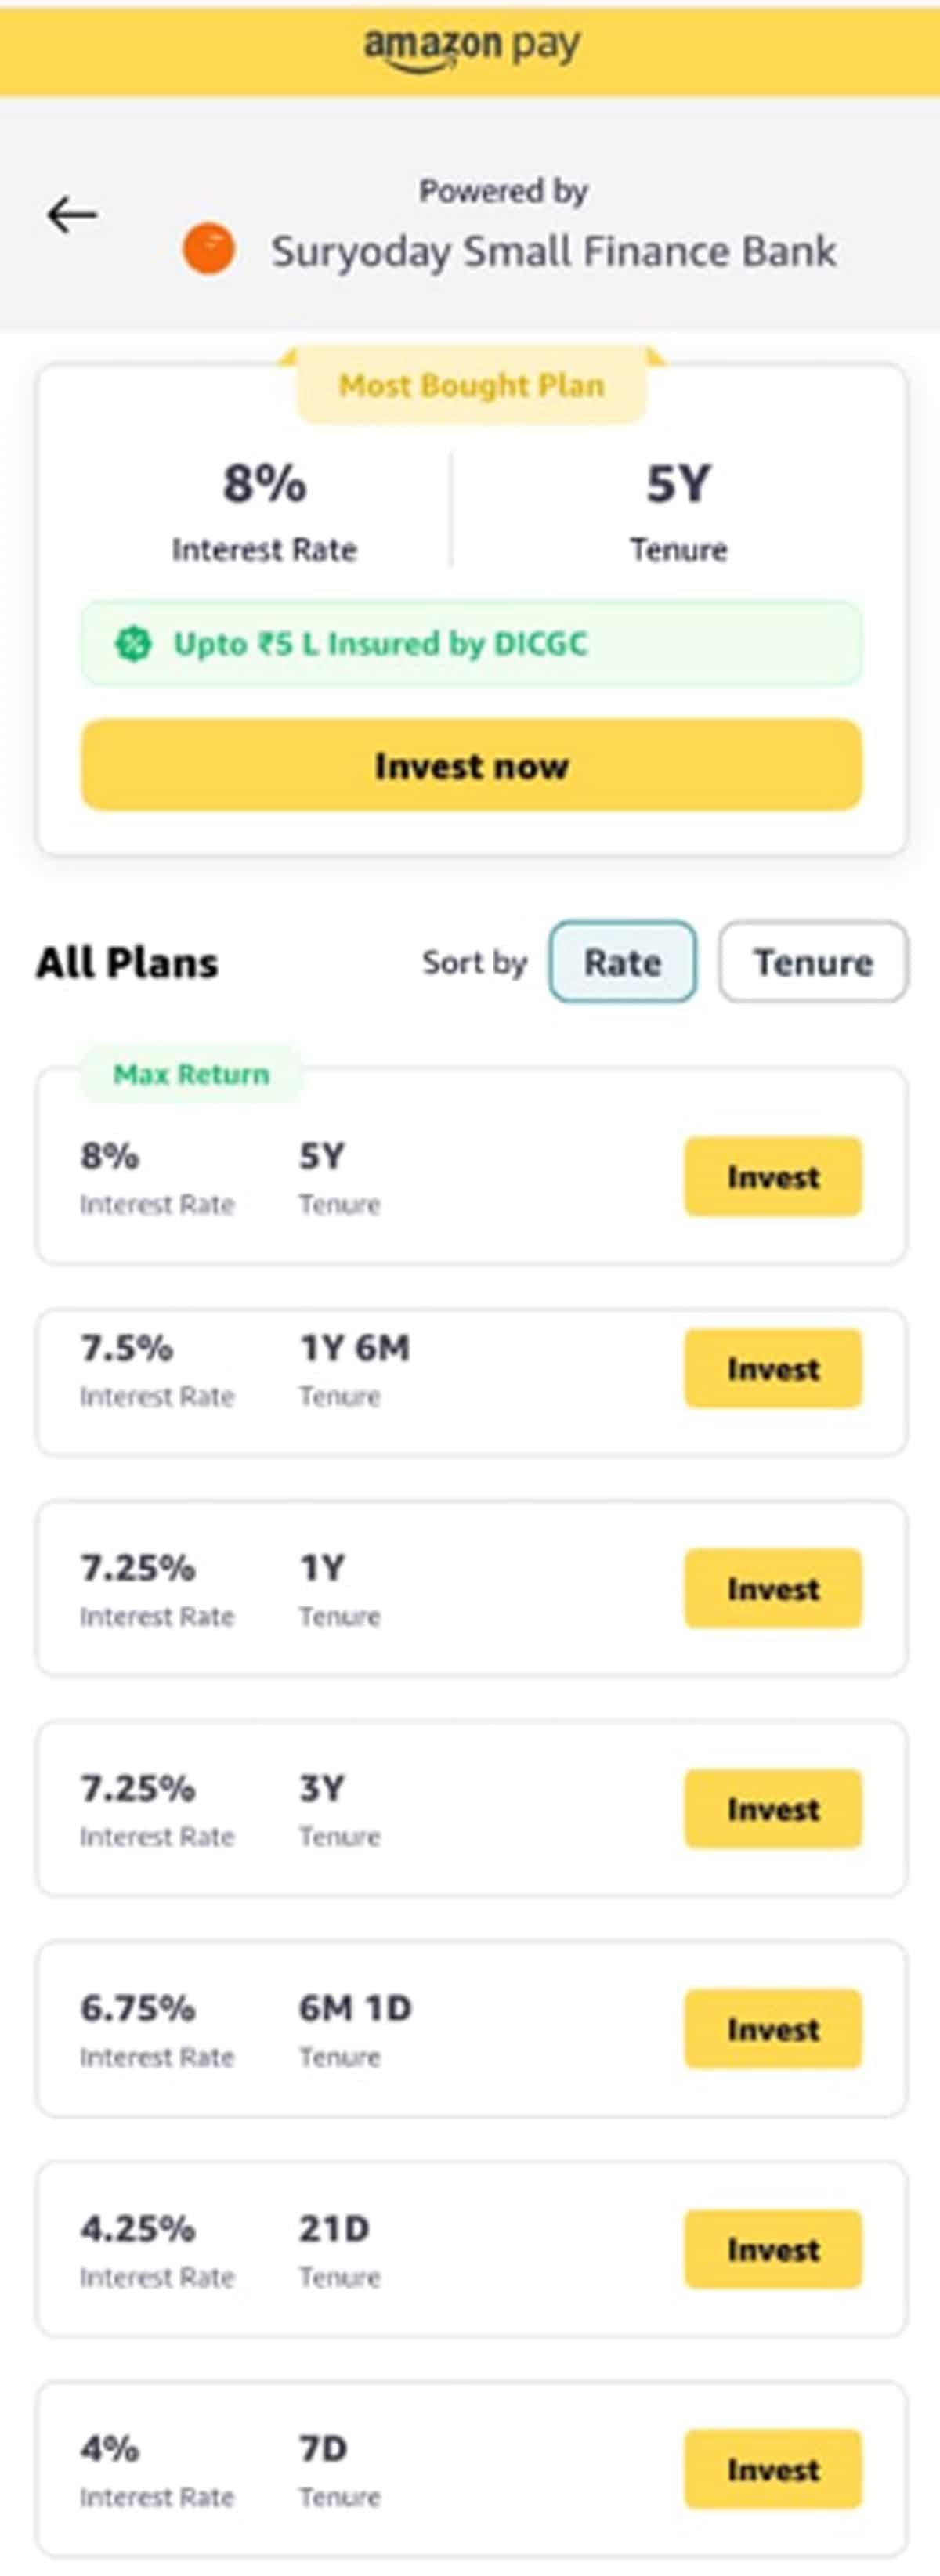This screenshot has height=2576, width=940.
Task: Invest in the 4.25% 21D plan
Action: point(772,2249)
